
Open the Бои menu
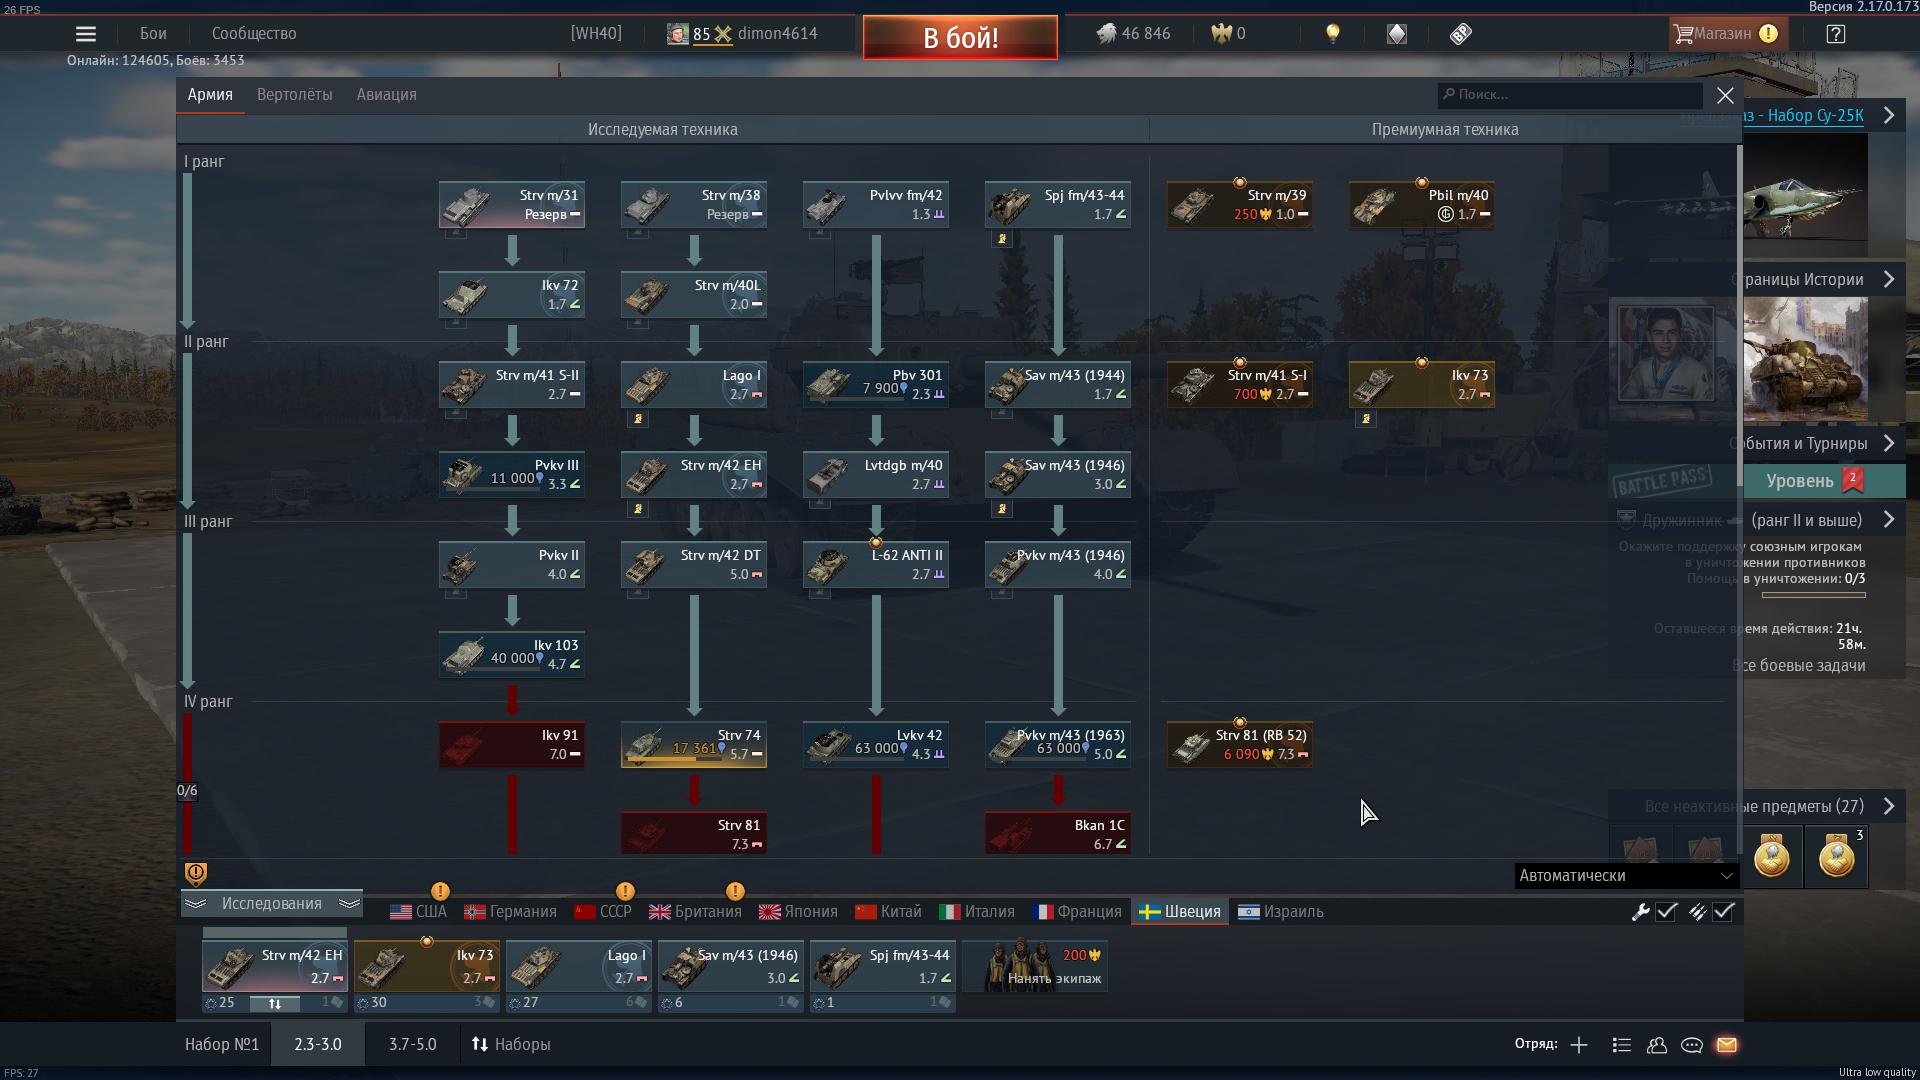pyautogui.click(x=153, y=34)
